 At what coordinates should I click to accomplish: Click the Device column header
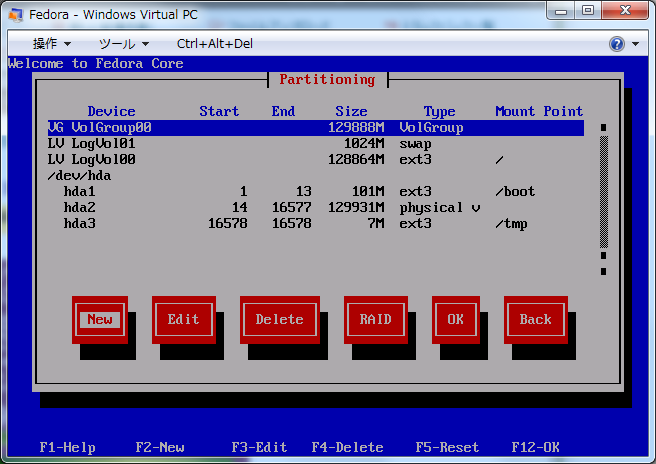(111, 111)
